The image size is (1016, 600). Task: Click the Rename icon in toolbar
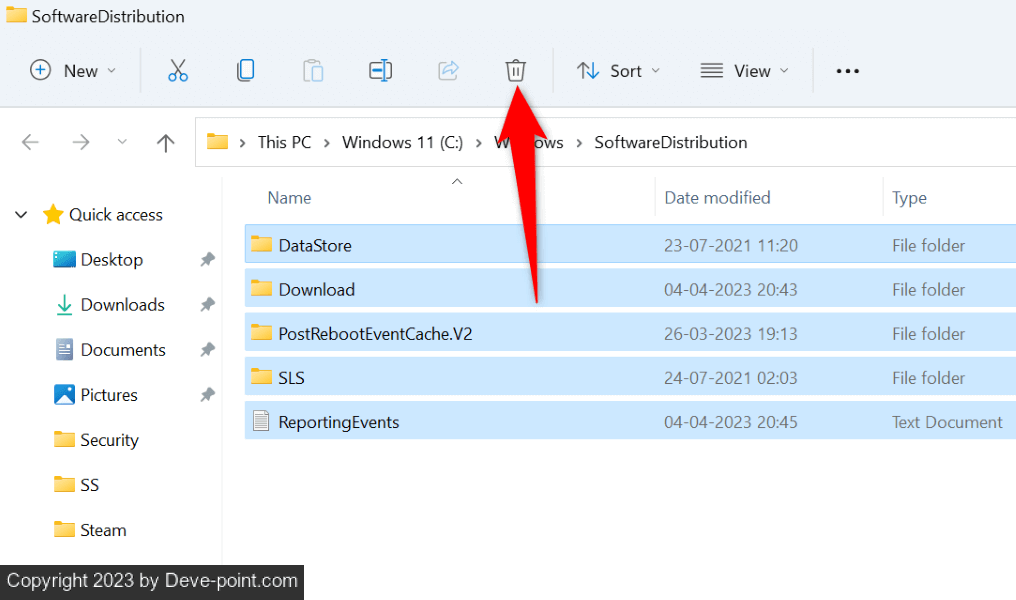(380, 71)
